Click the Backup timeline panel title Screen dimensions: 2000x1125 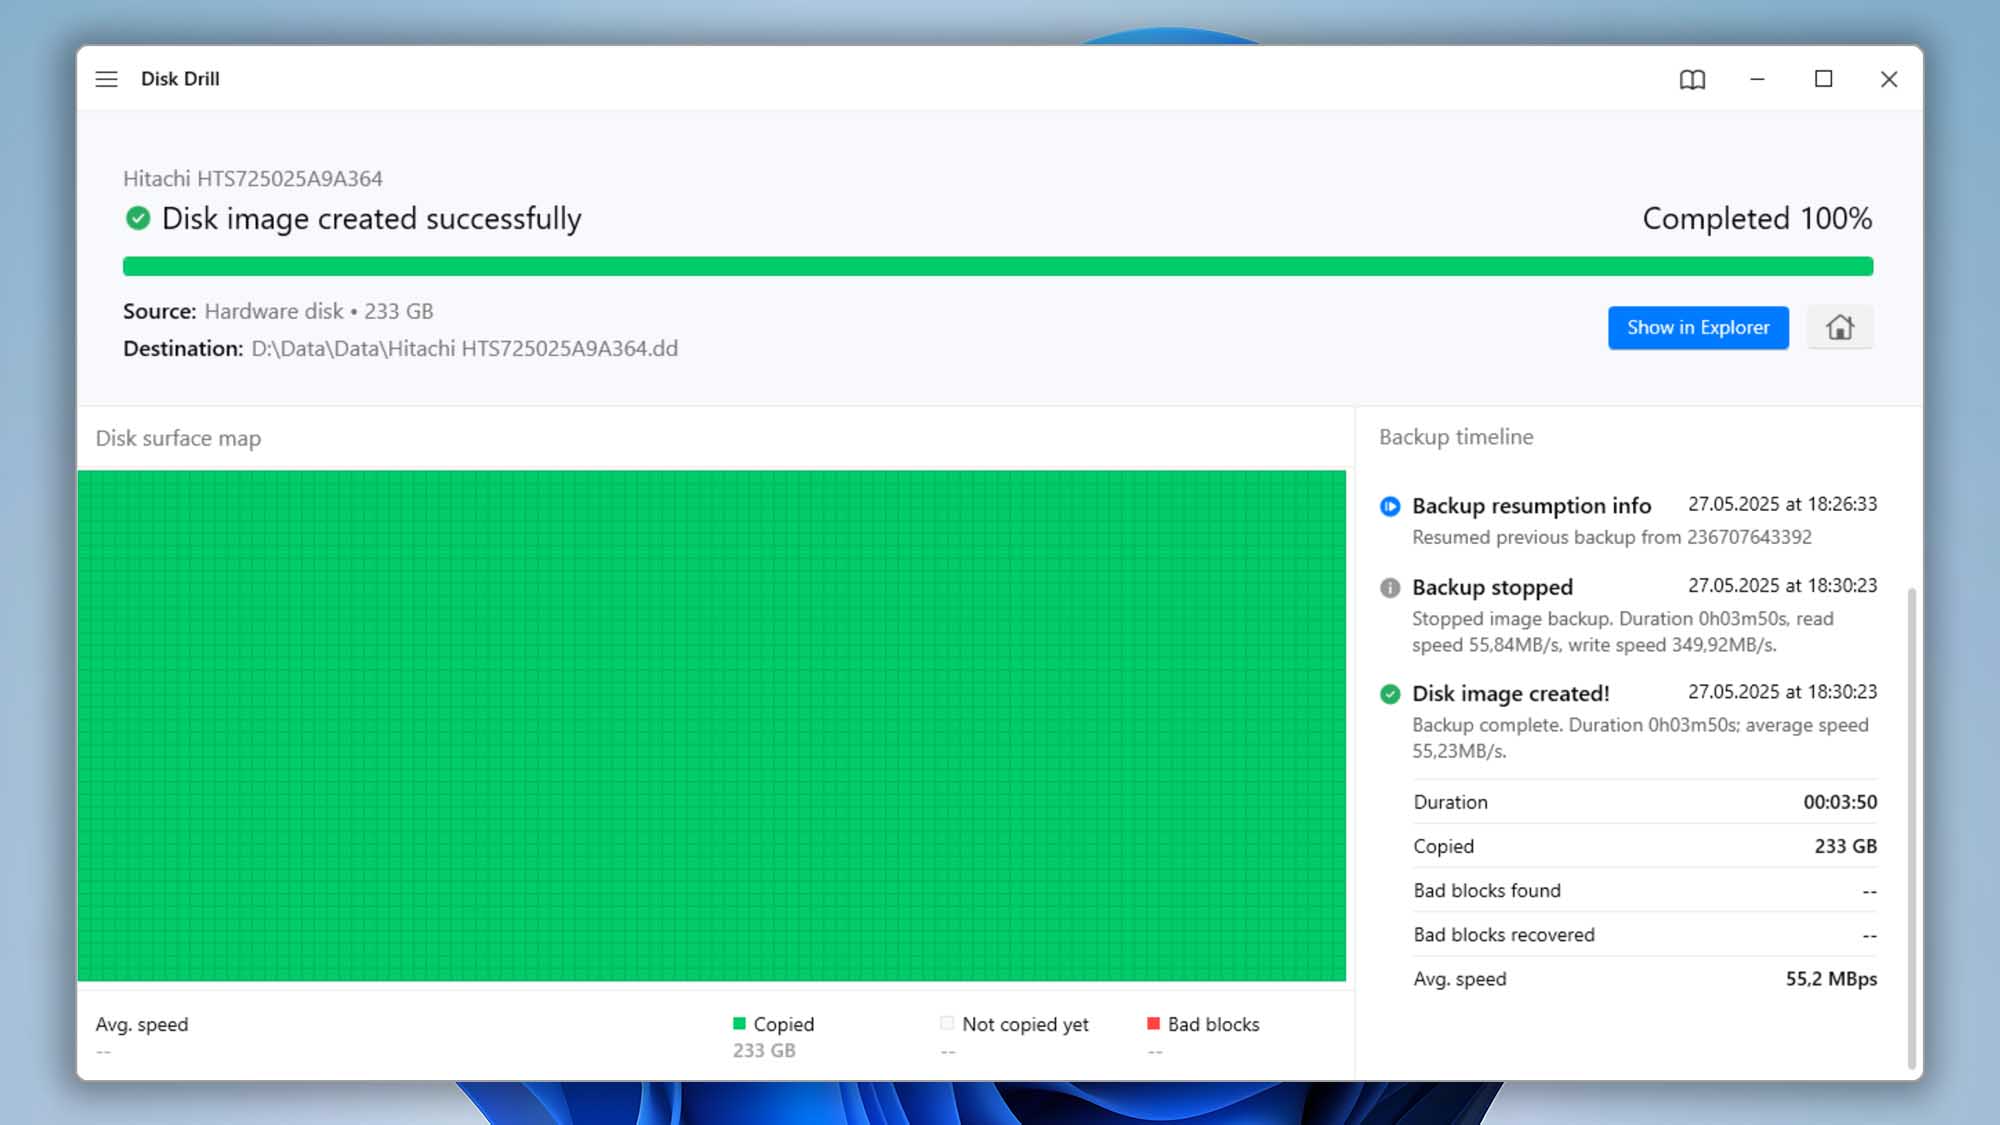tap(1456, 437)
